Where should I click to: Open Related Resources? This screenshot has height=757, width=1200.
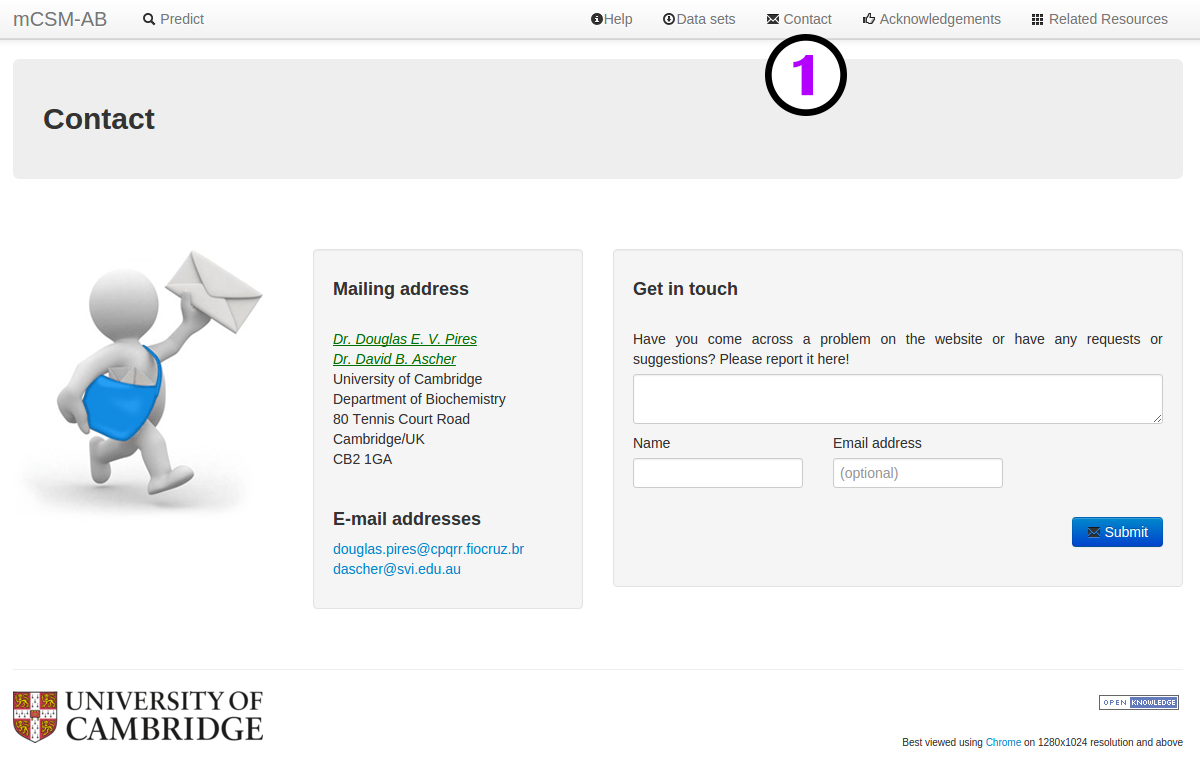(1099, 19)
